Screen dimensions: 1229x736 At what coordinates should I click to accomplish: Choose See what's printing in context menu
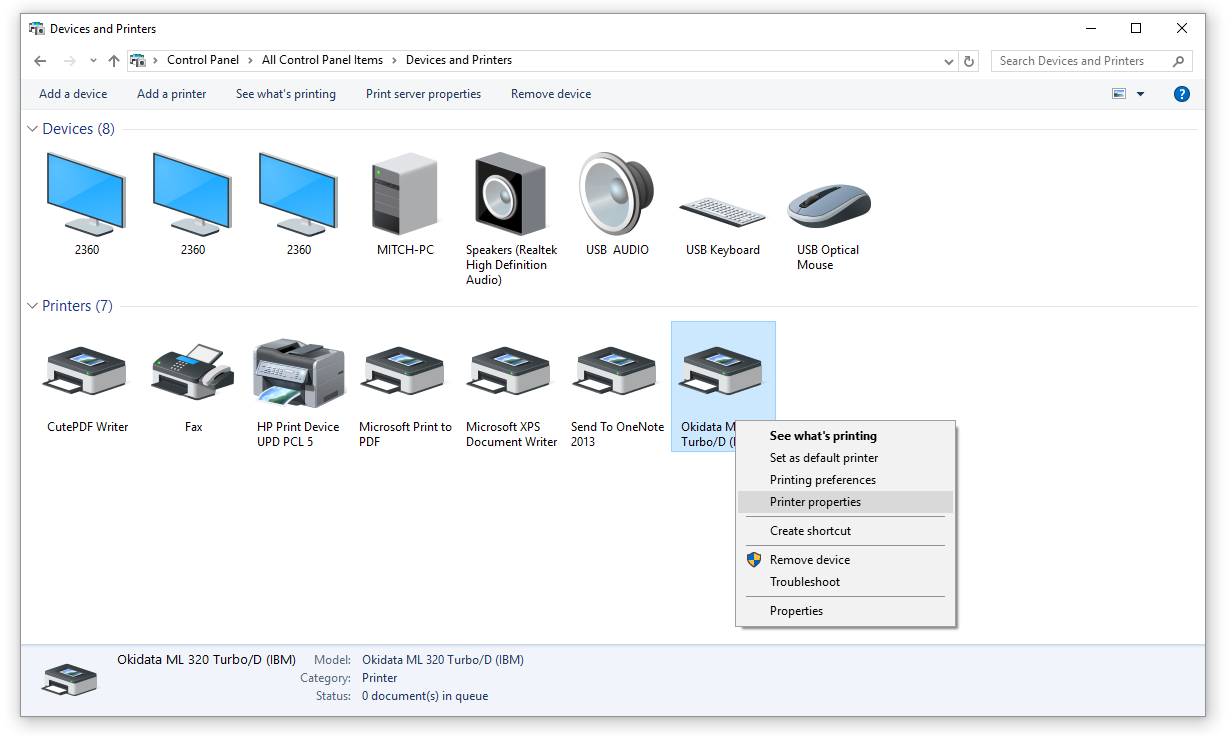tap(845, 436)
